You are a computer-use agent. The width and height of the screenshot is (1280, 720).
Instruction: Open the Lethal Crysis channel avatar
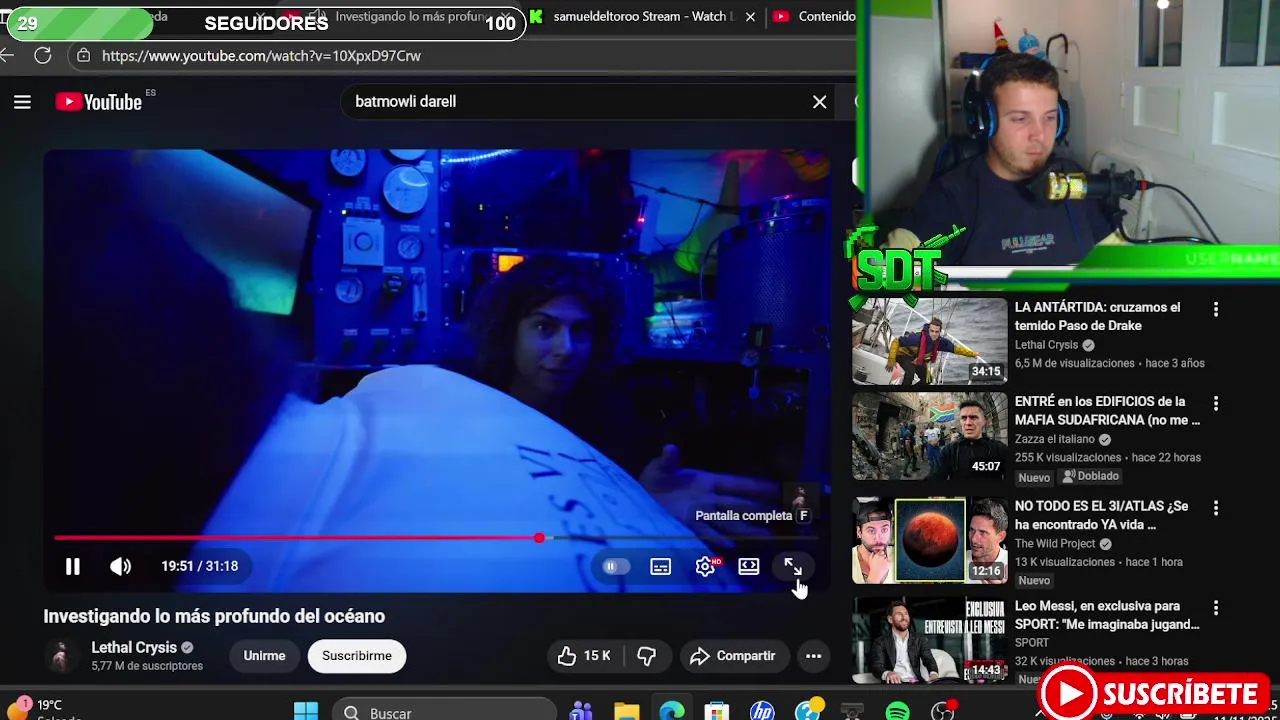60,656
